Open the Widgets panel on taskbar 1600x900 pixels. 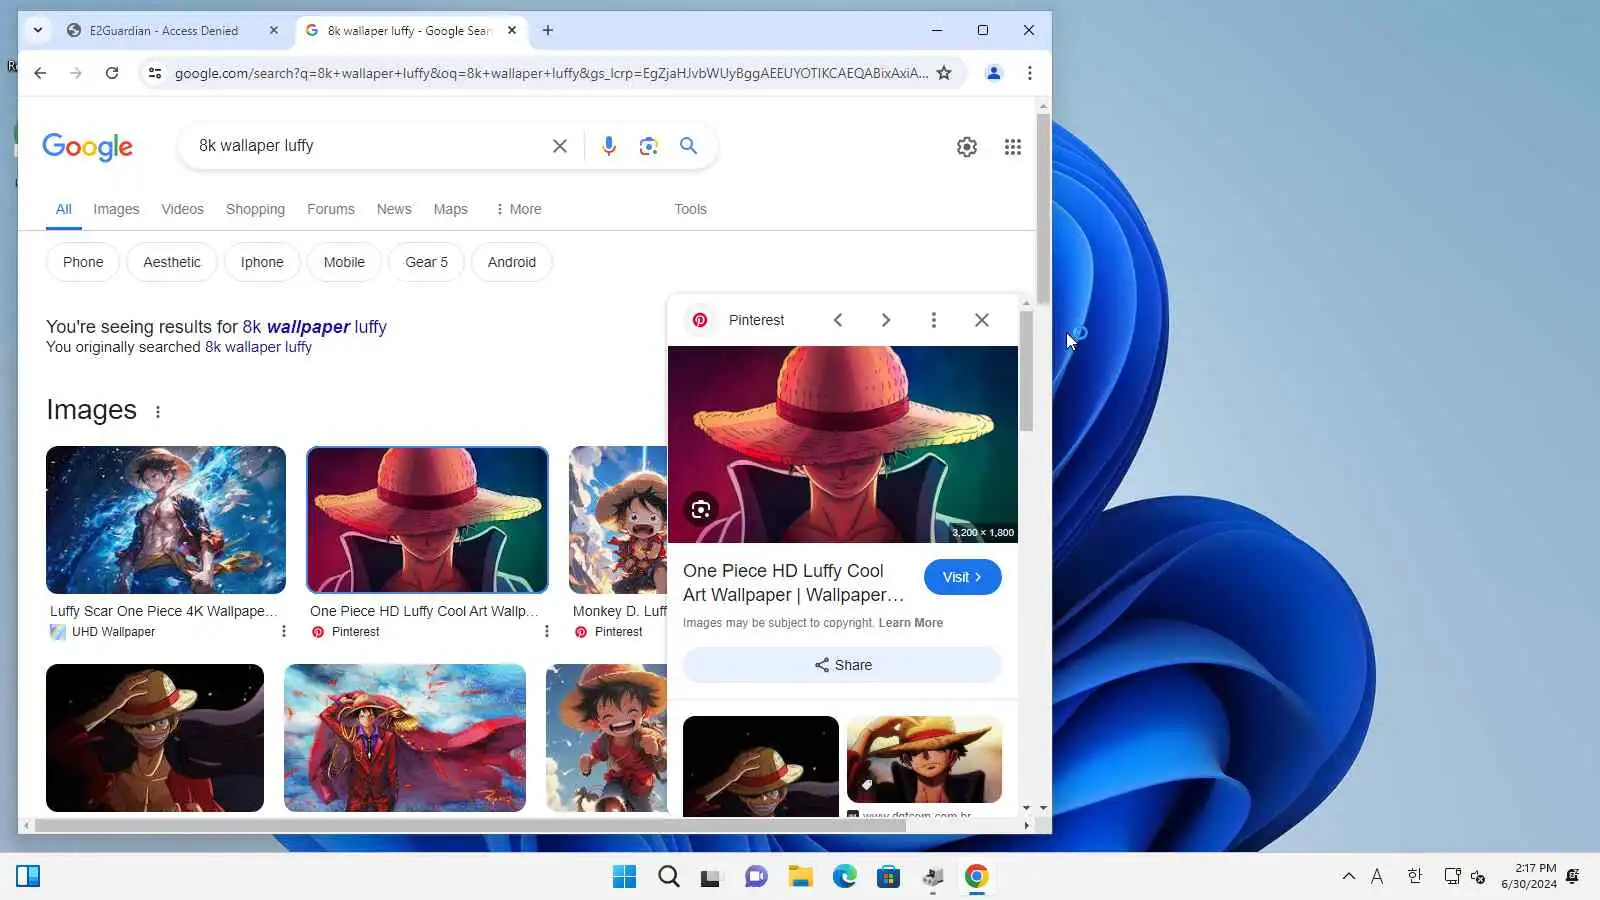coord(28,877)
